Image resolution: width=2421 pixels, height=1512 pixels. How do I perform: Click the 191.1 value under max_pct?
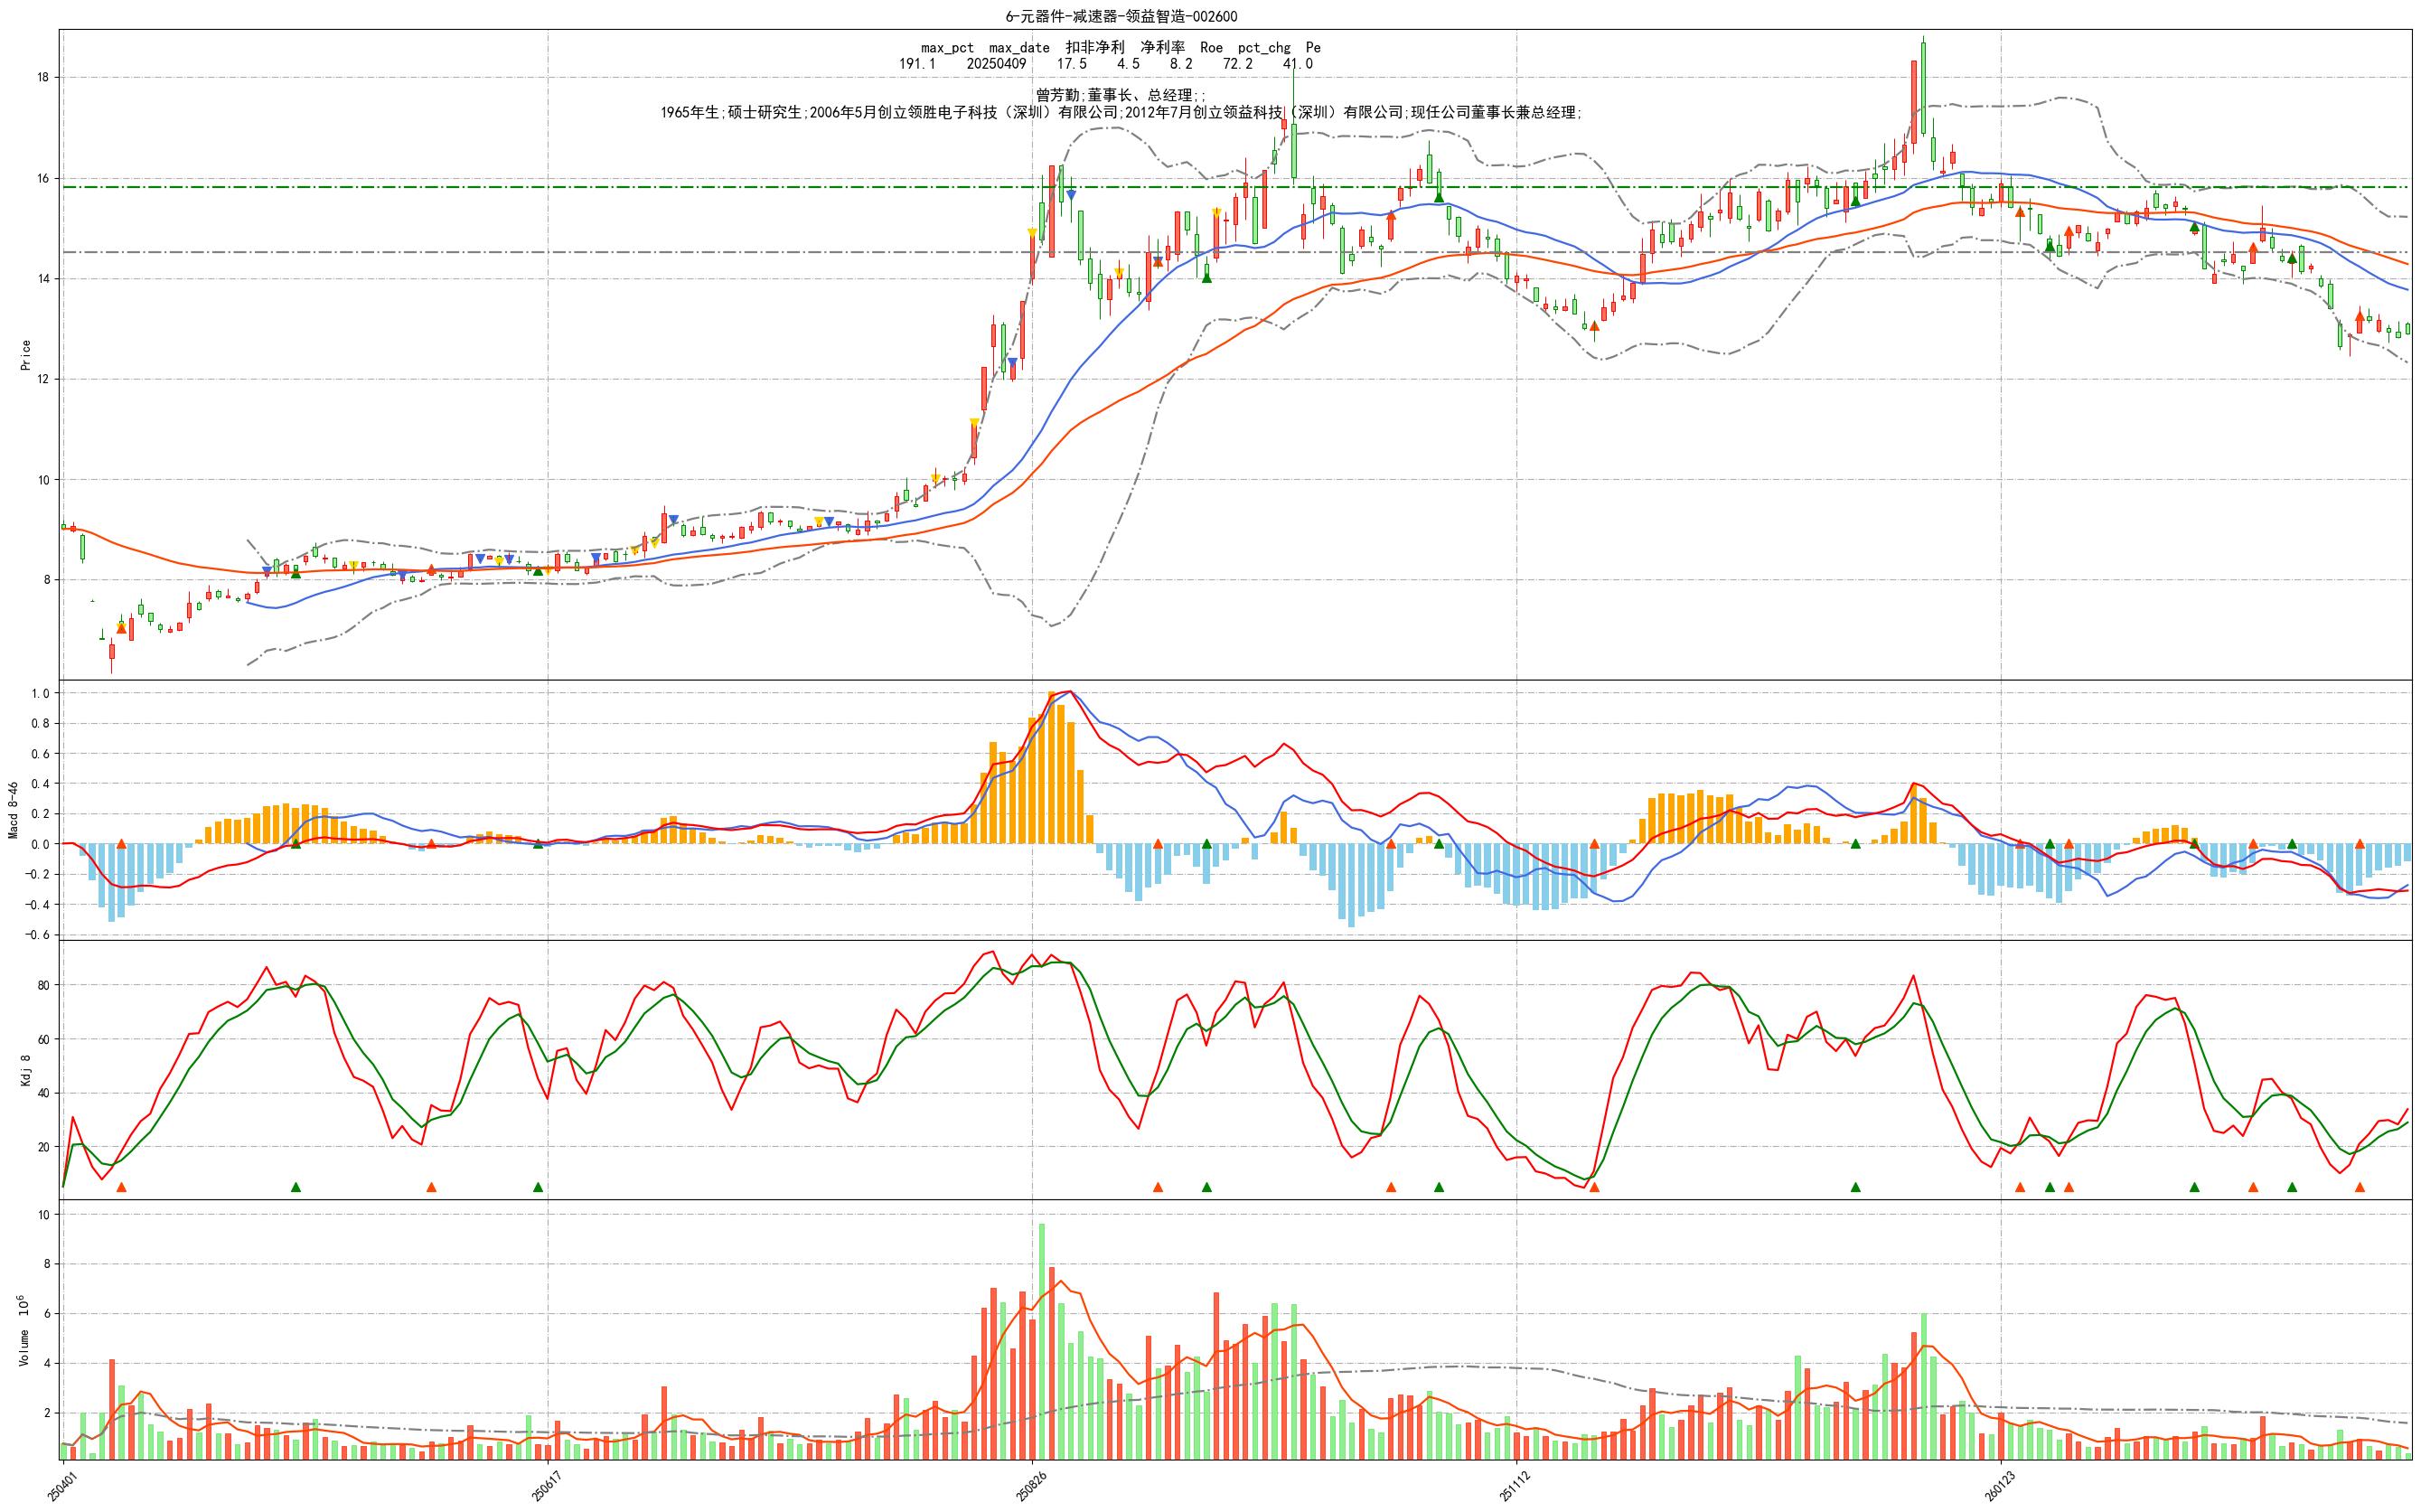pos(916,64)
